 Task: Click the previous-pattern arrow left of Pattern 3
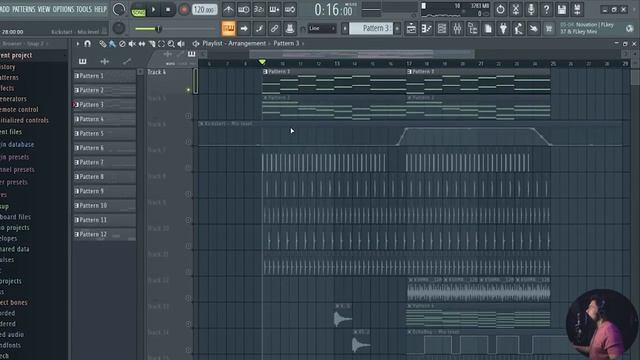tap(345, 29)
